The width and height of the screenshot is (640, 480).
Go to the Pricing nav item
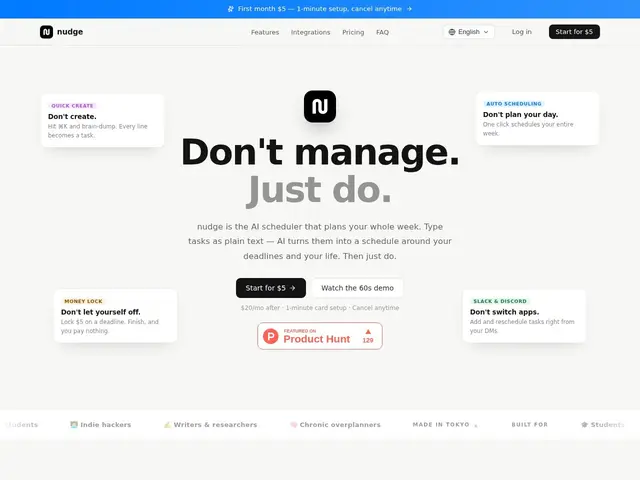pyautogui.click(x=353, y=32)
